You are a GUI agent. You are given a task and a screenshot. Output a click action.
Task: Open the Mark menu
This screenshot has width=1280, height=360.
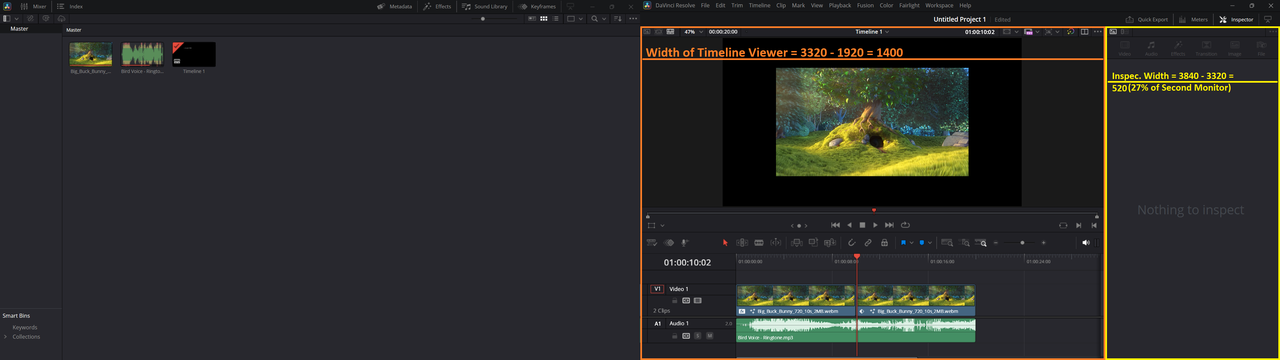(798, 6)
